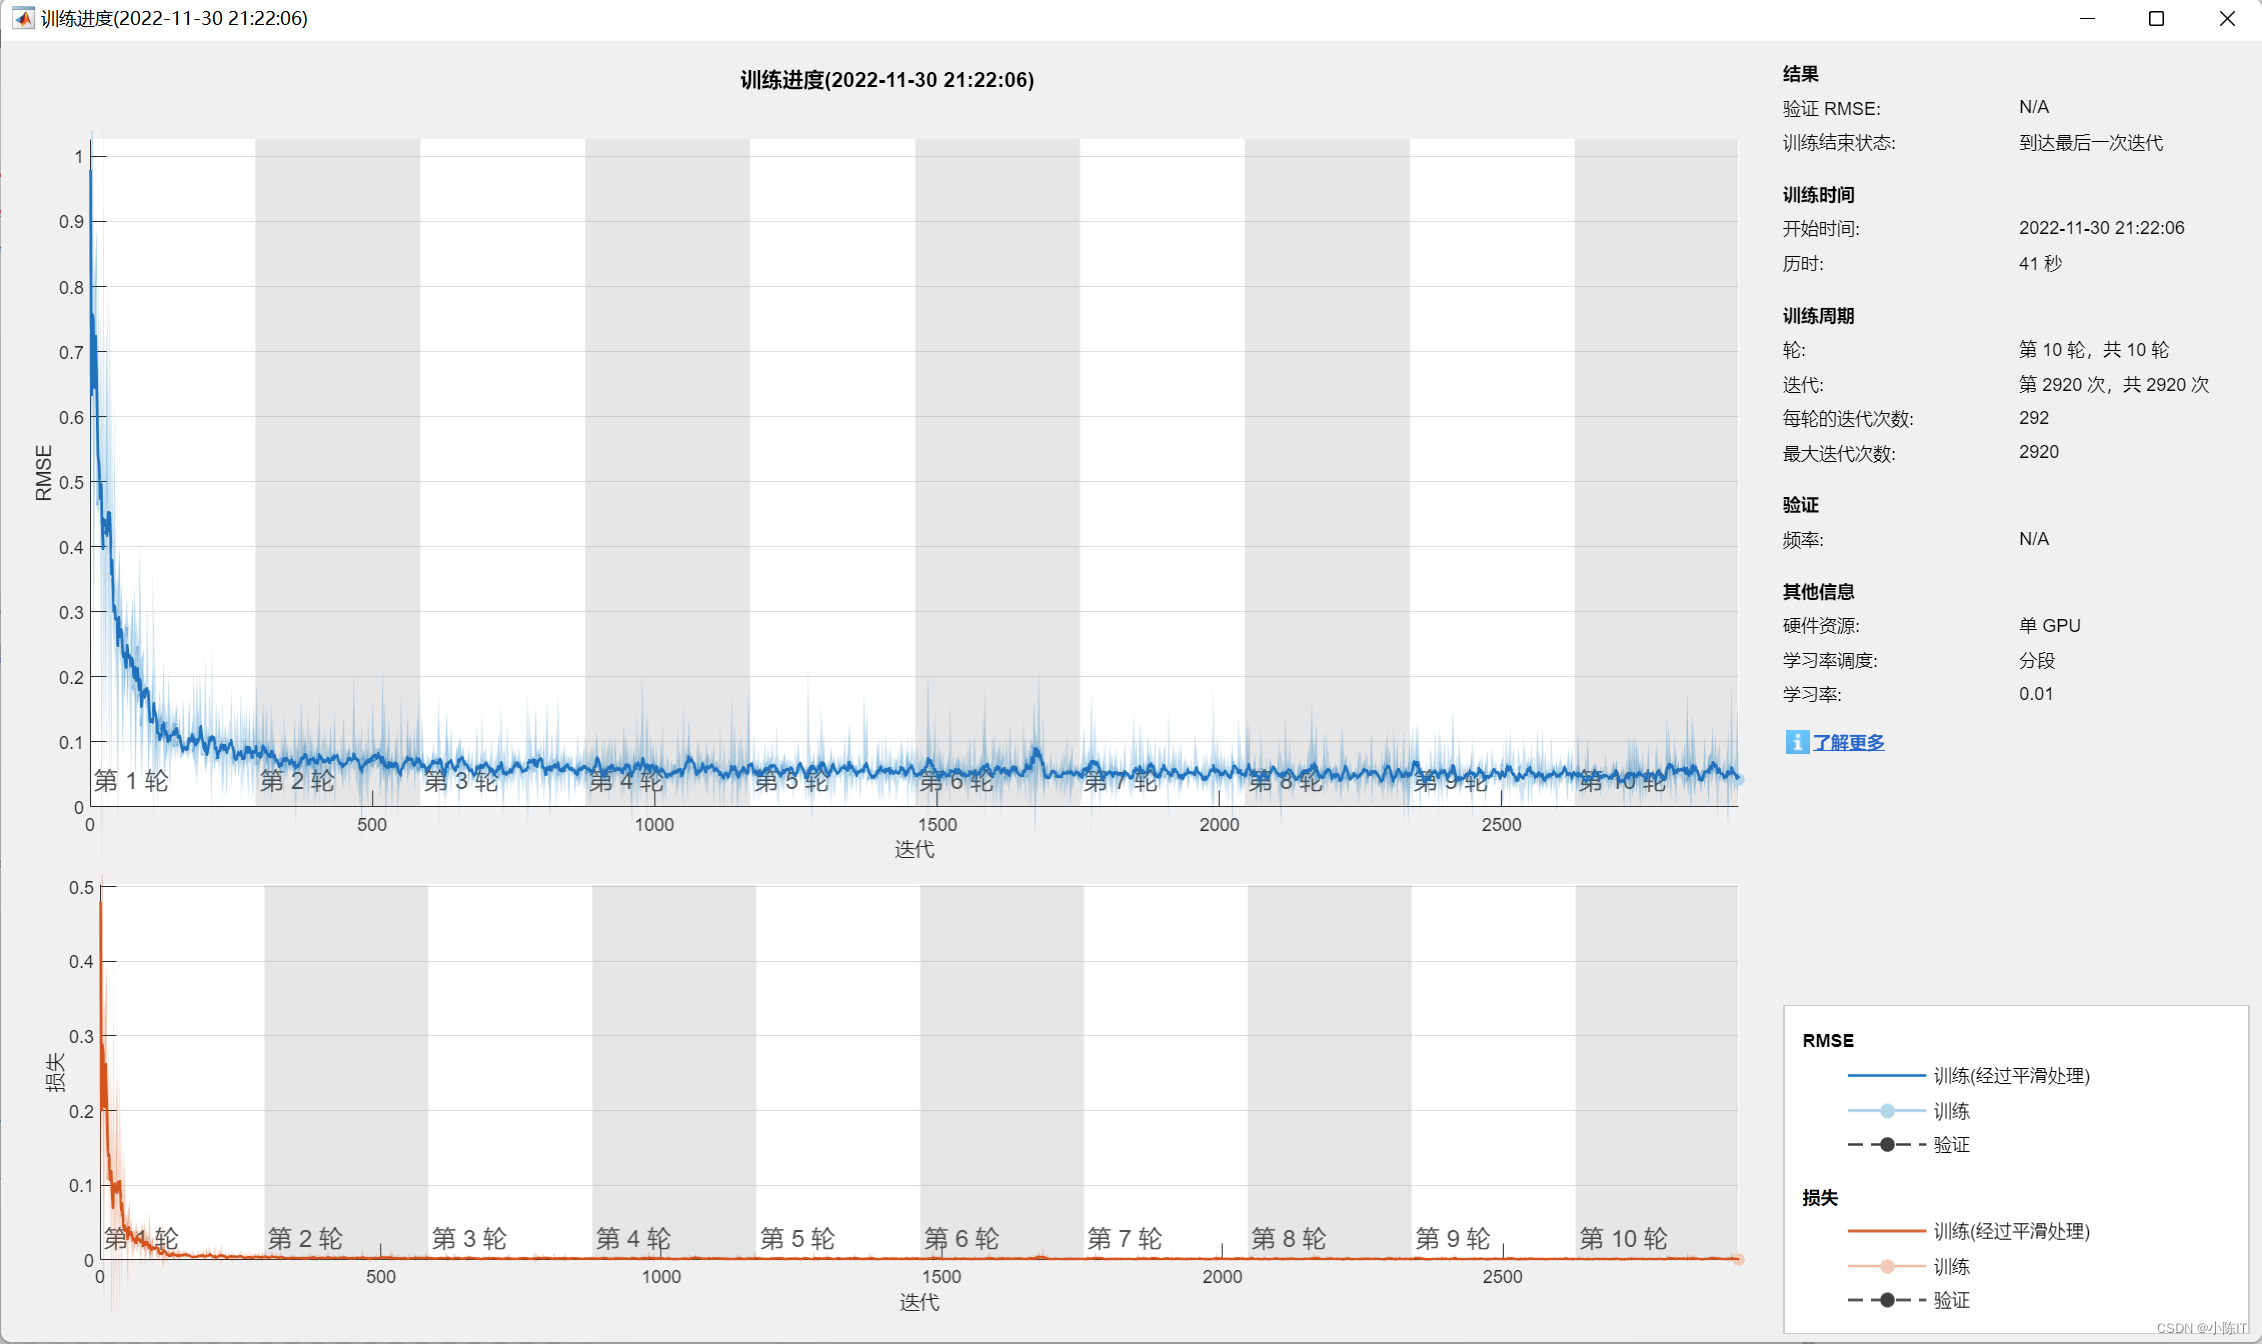Click the RMSE smoothed training legend line
2262x1344 pixels.
point(1886,1075)
